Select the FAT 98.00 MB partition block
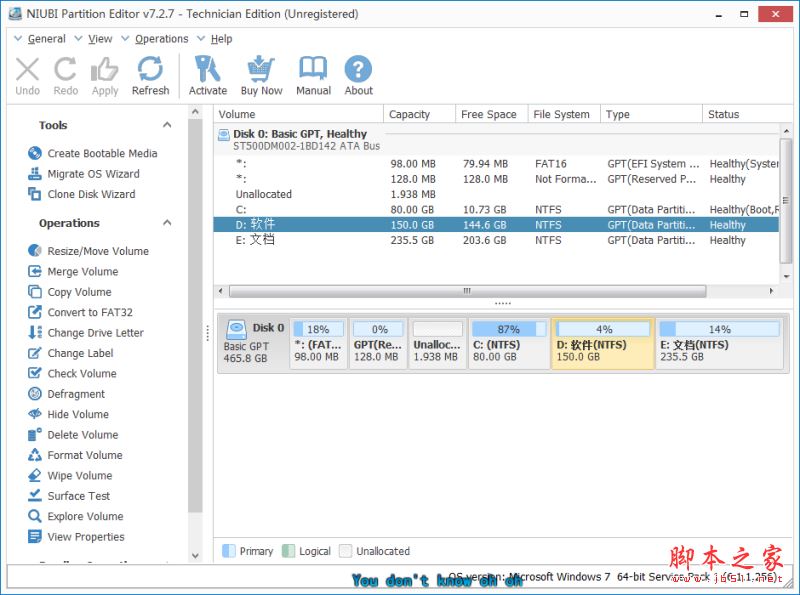 pos(318,343)
